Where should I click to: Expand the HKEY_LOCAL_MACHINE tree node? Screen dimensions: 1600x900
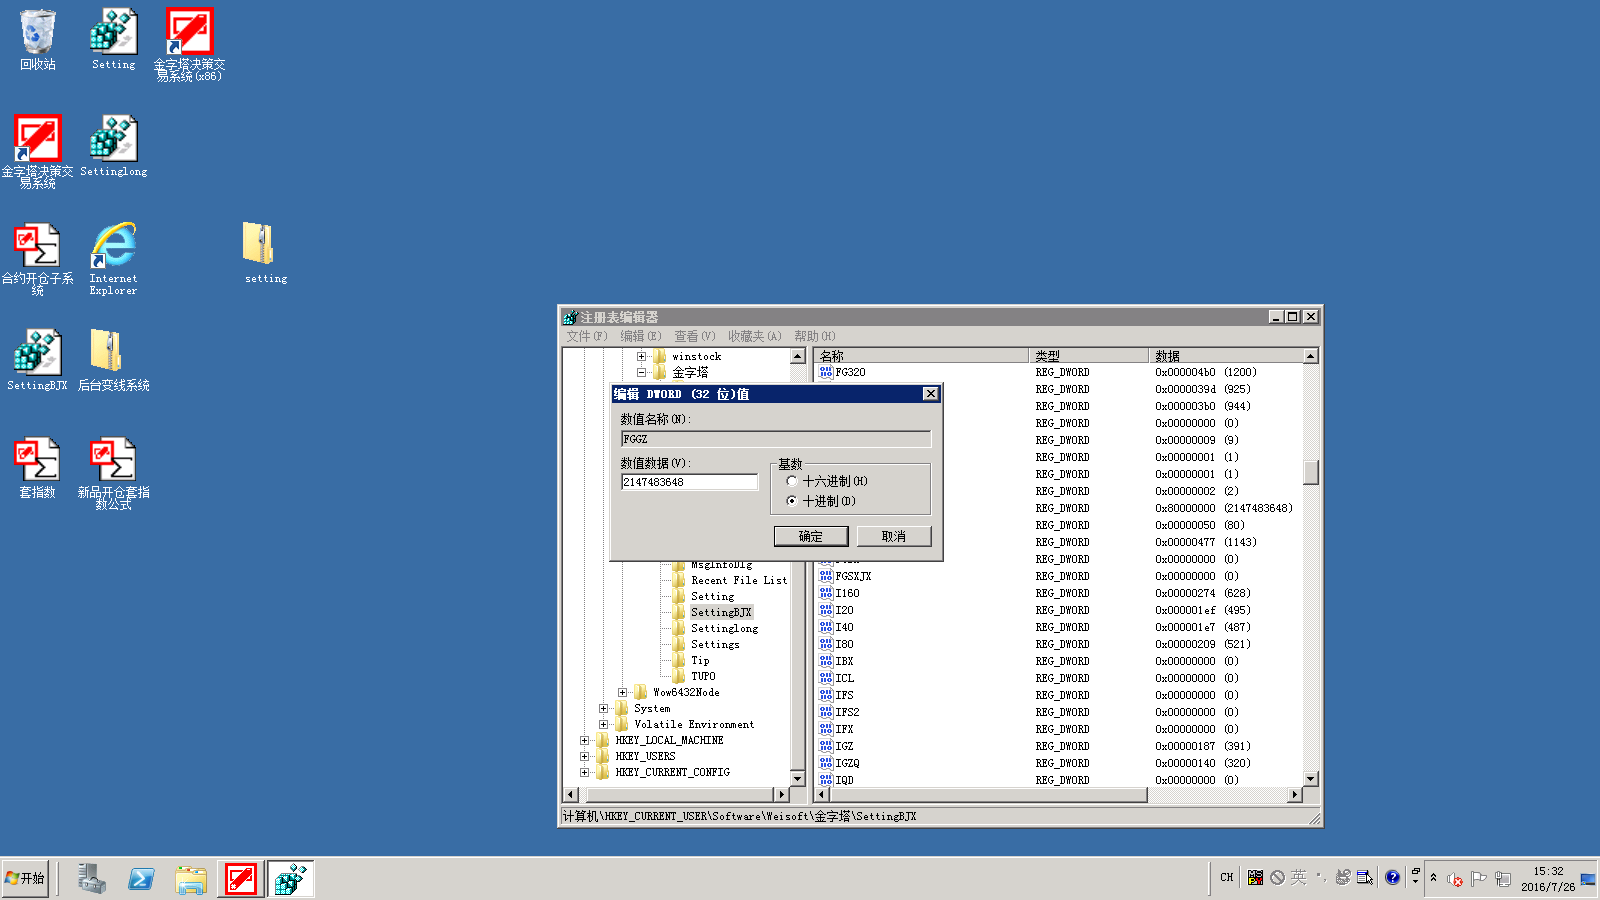tap(585, 741)
